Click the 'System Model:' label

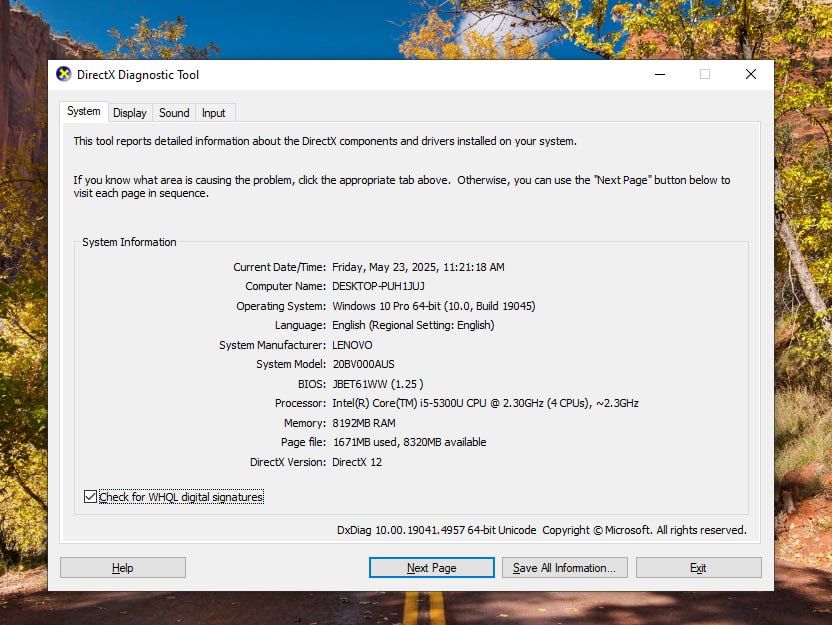point(291,364)
